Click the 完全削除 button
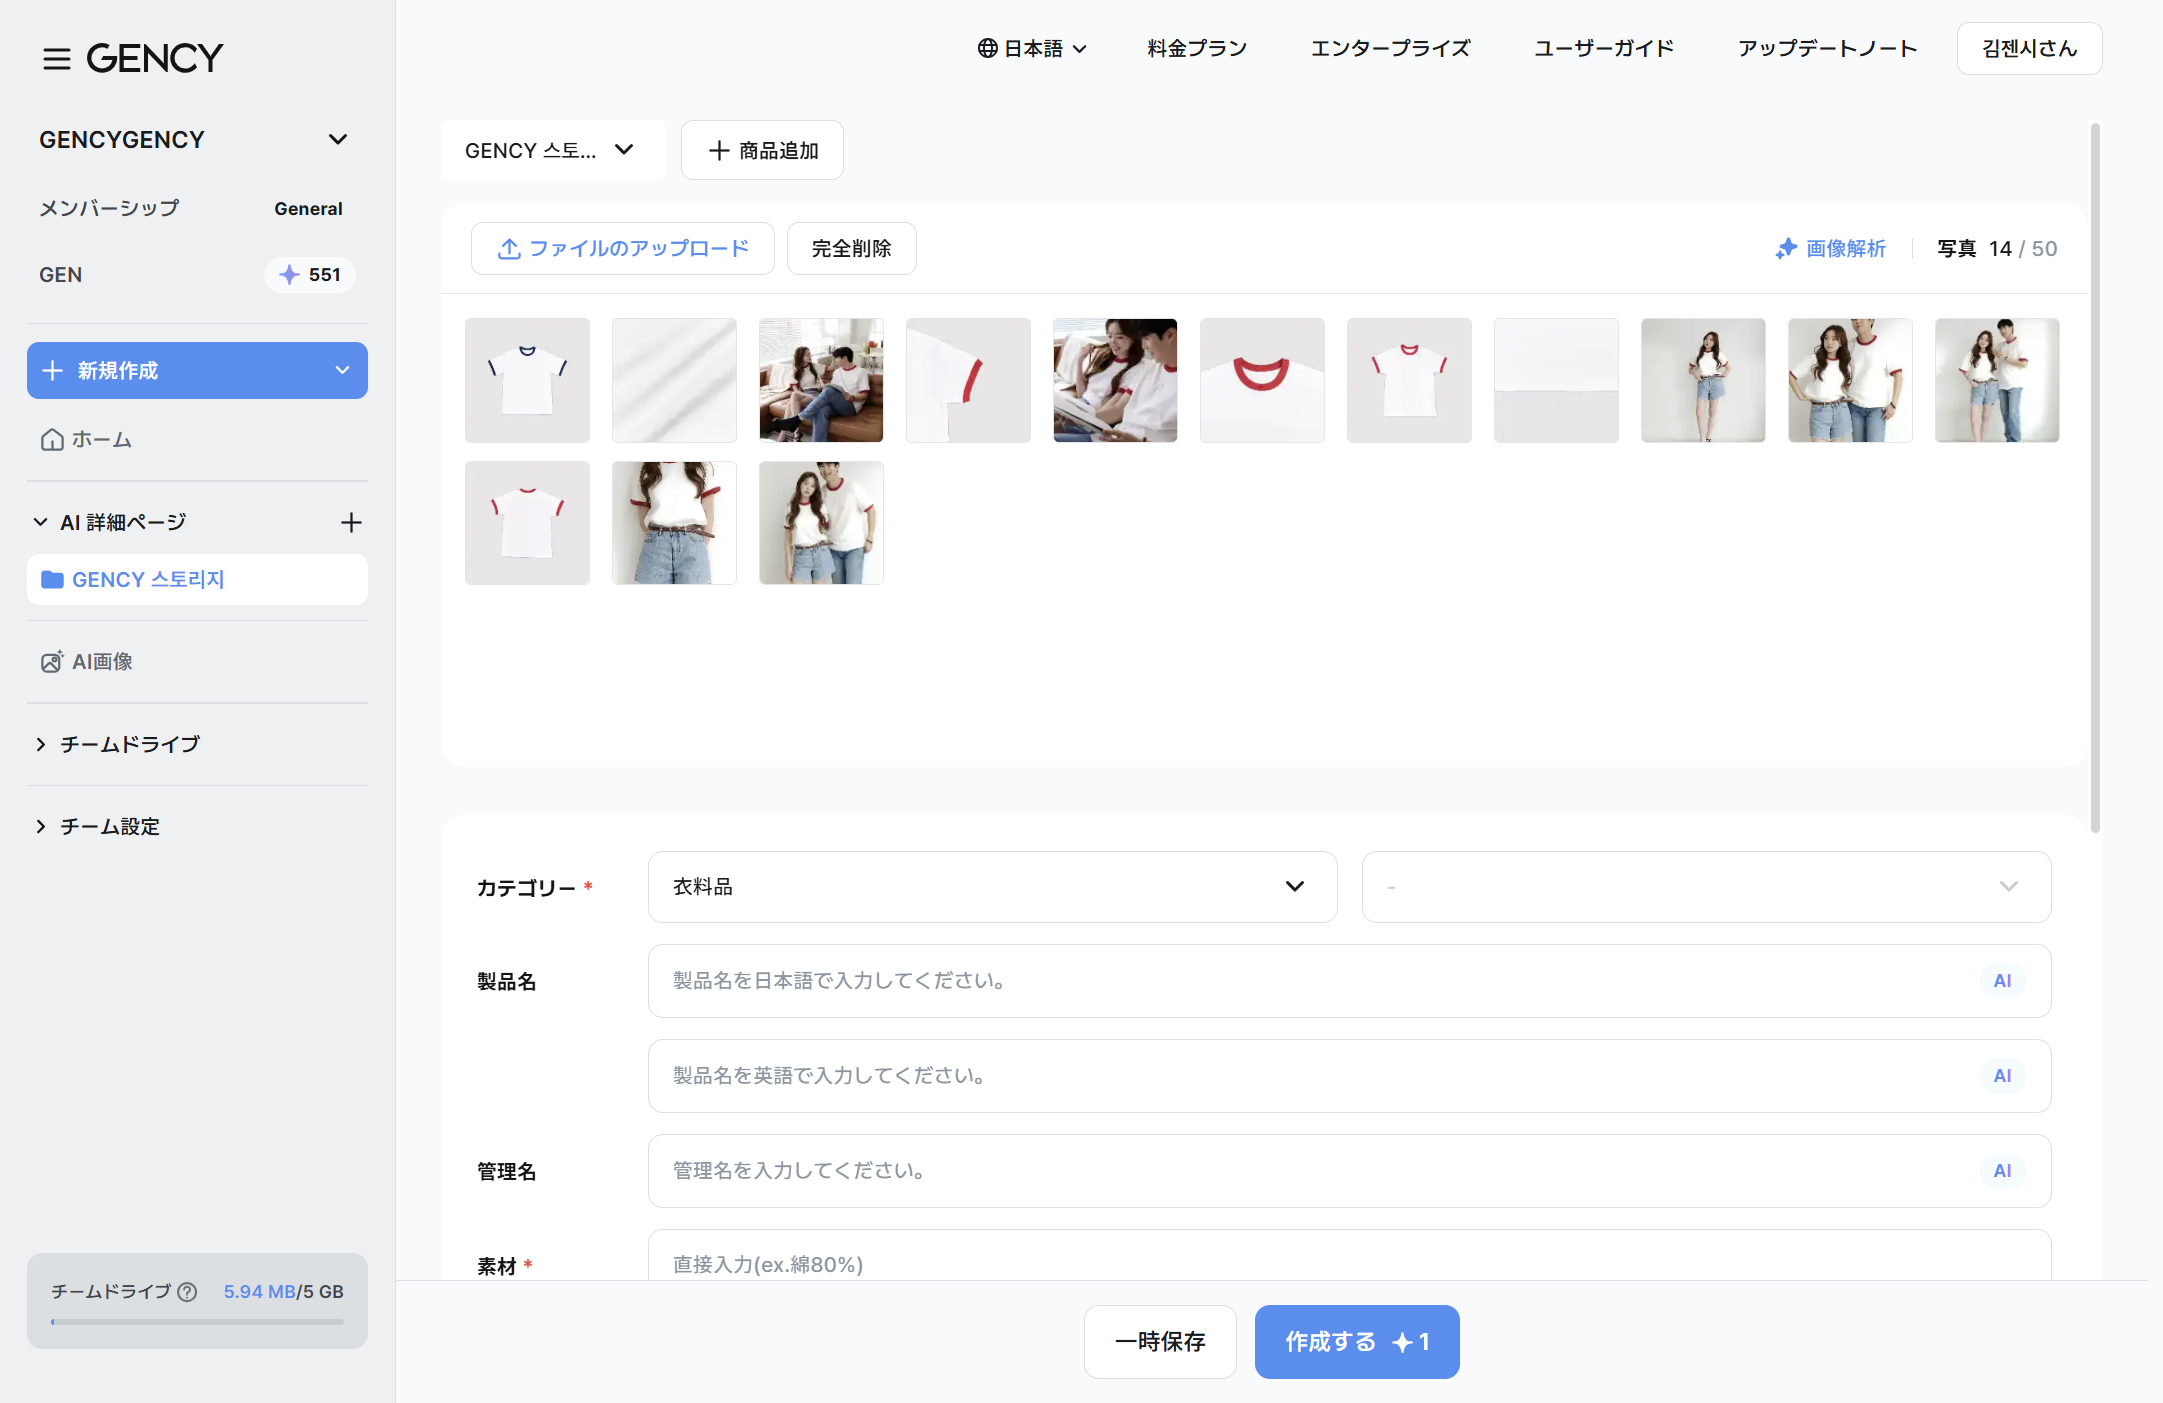 (851, 248)
